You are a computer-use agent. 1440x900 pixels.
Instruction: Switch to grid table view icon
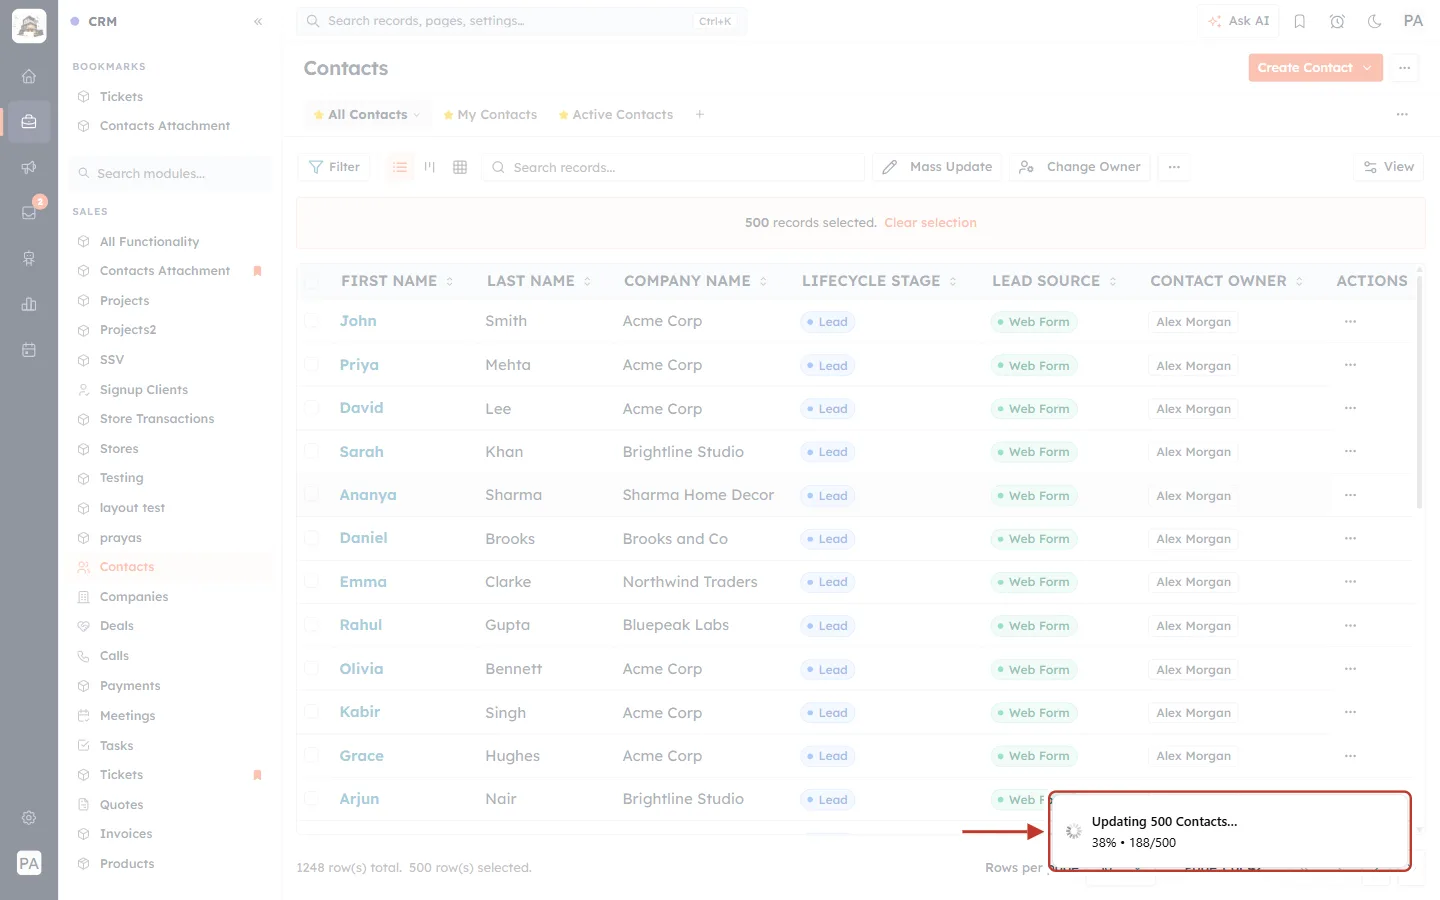(x=460, y=167)
